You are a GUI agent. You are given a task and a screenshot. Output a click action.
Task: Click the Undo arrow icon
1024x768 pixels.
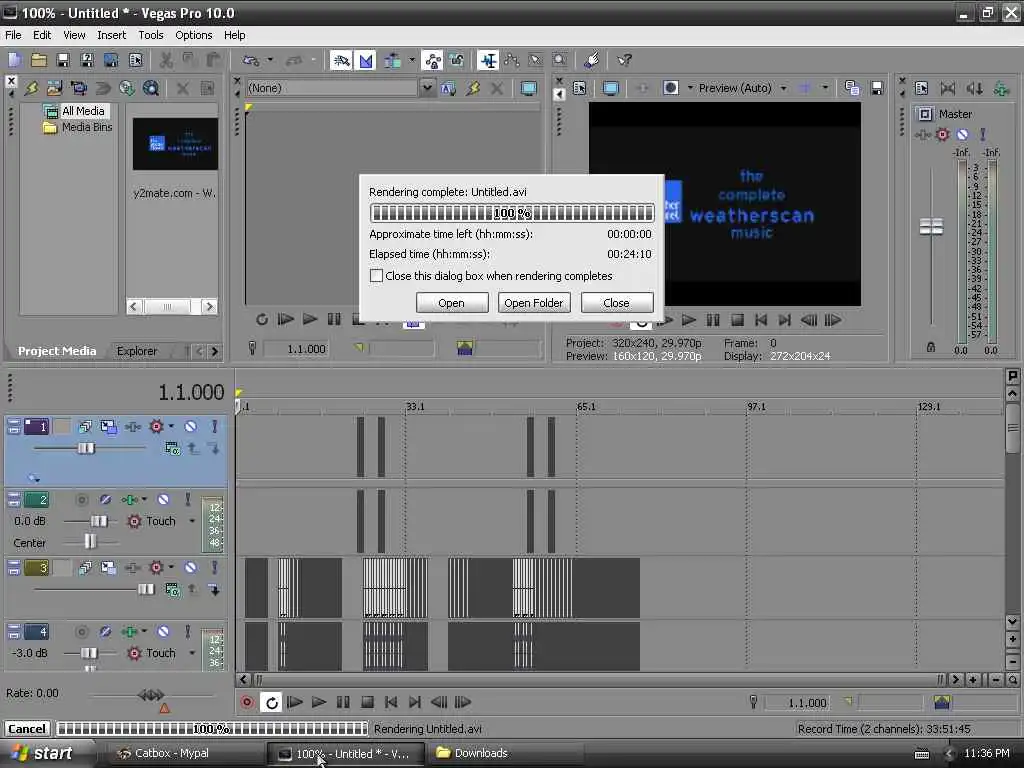[251, 61]
